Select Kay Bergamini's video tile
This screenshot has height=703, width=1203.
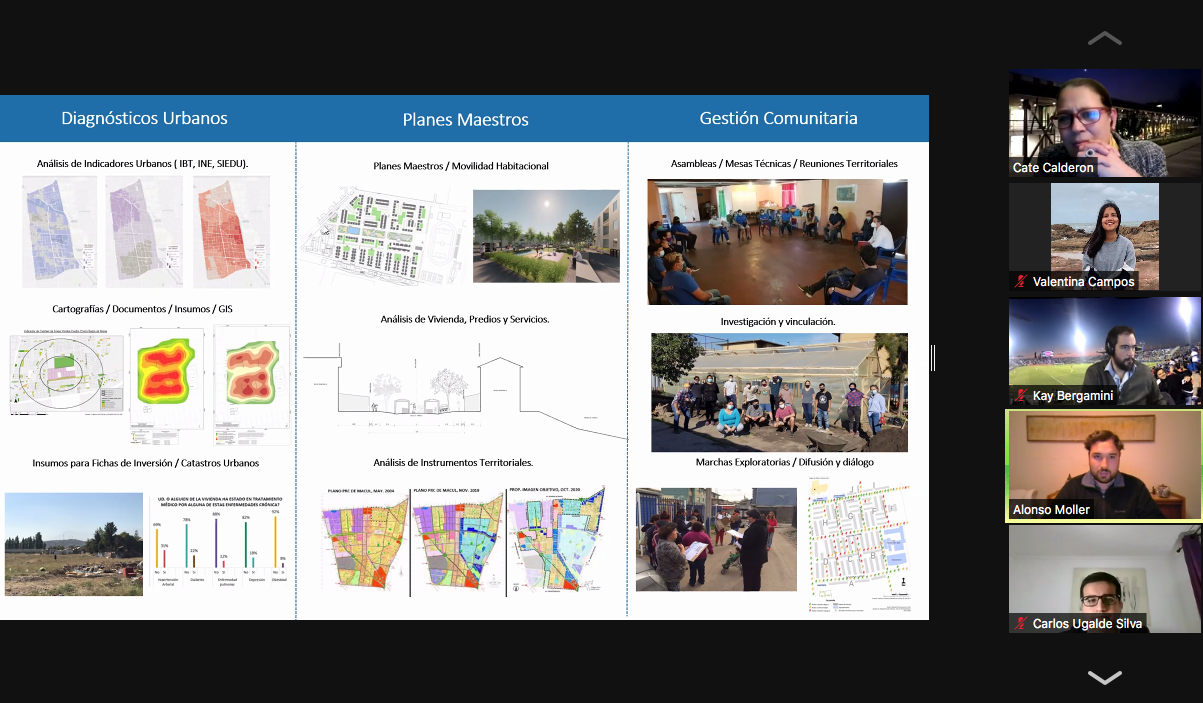(1104, 350)
